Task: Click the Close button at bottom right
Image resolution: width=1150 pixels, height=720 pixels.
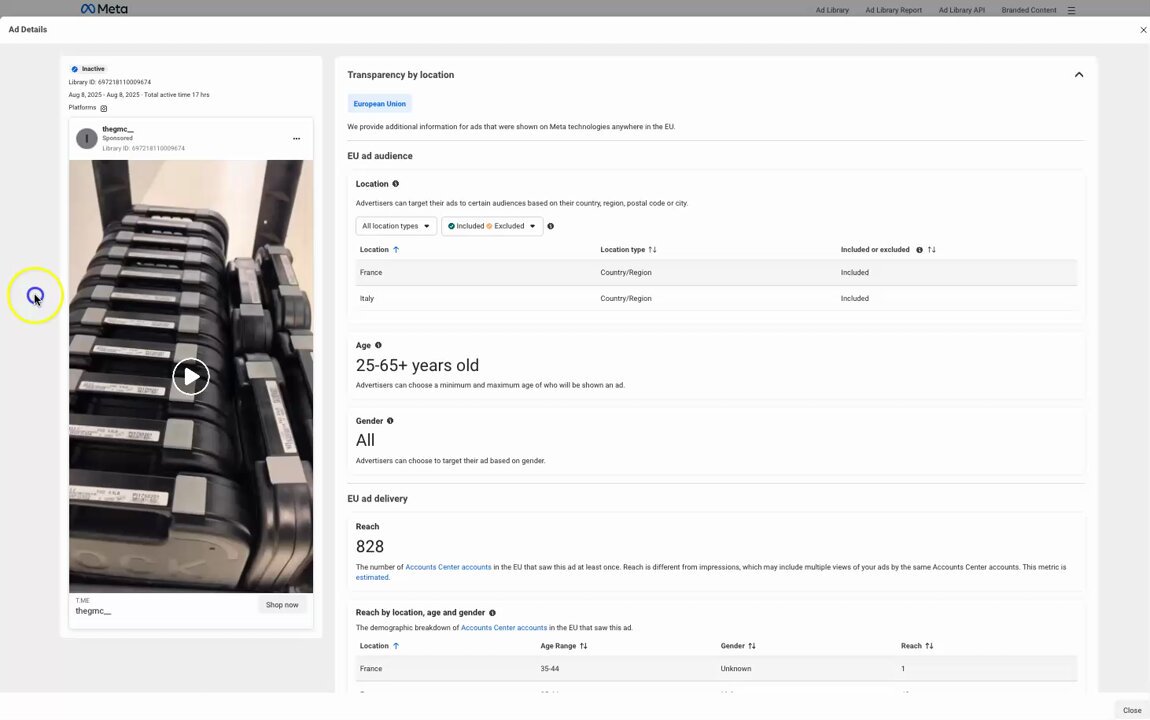Action: pyautogui.click(x=1132, y=710)
